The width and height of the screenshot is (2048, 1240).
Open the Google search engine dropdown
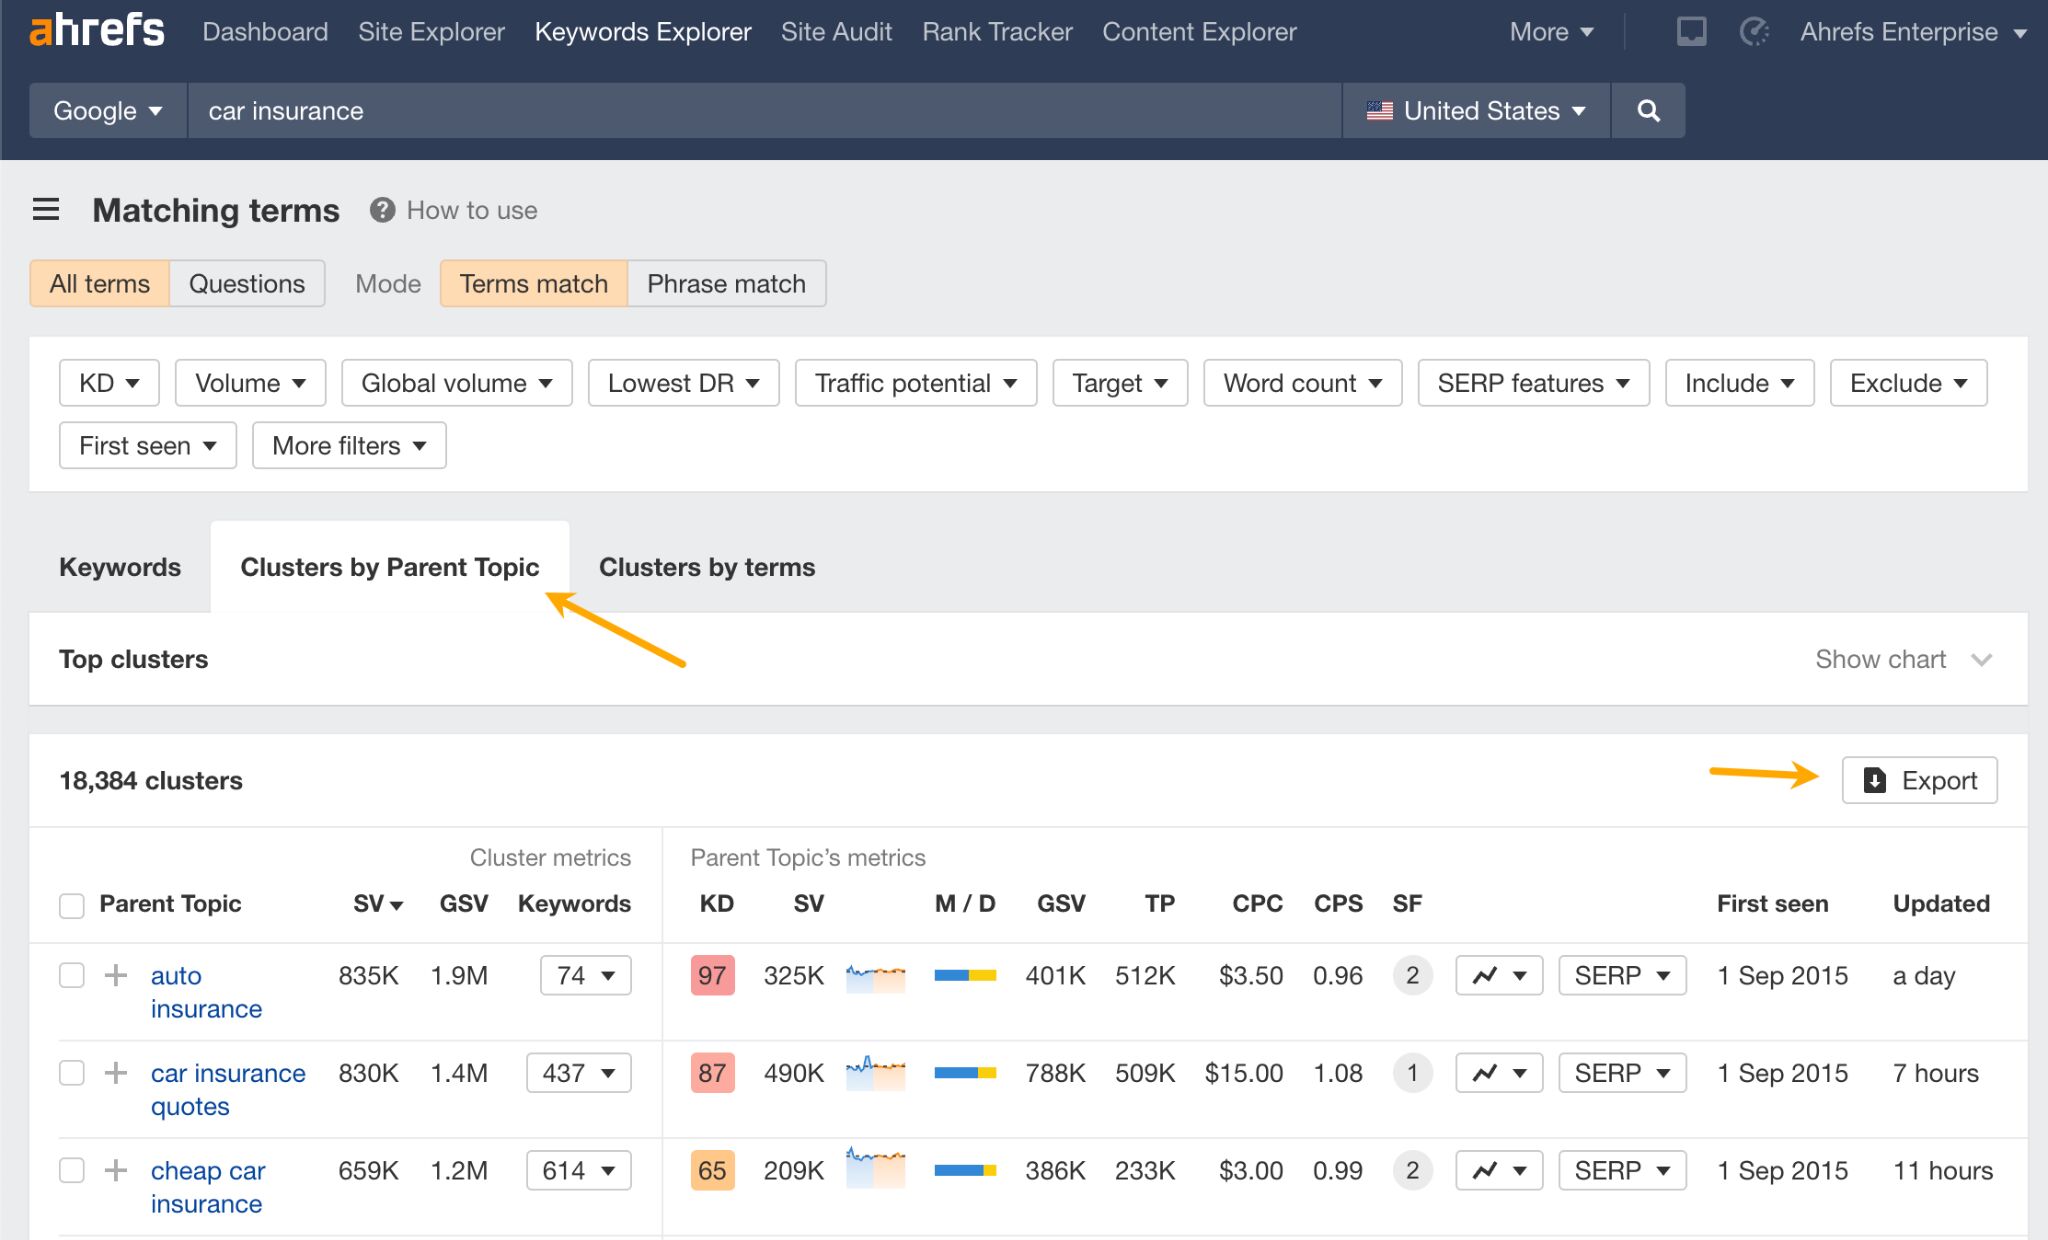click(107, 111)
